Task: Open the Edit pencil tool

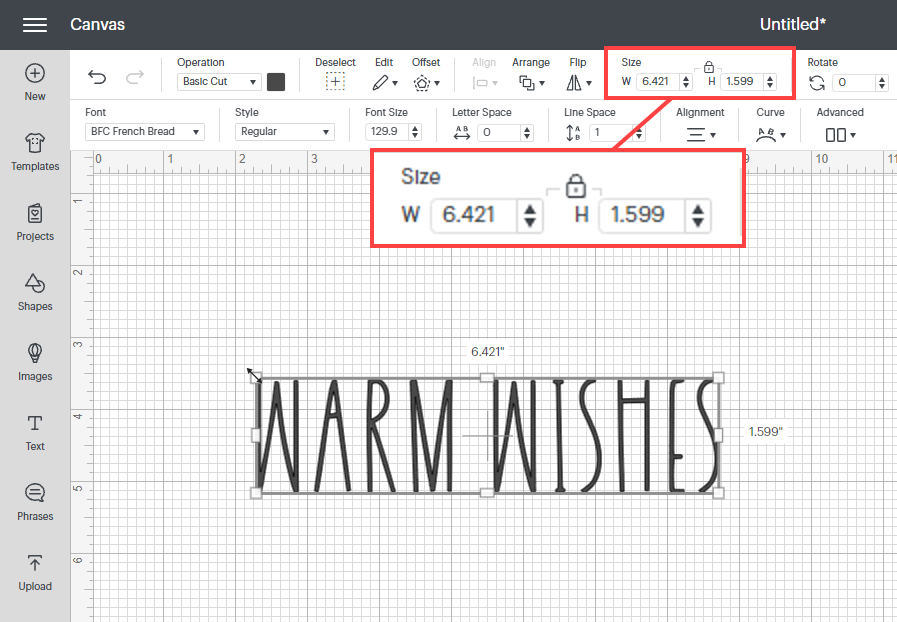Action: (384, 82)
